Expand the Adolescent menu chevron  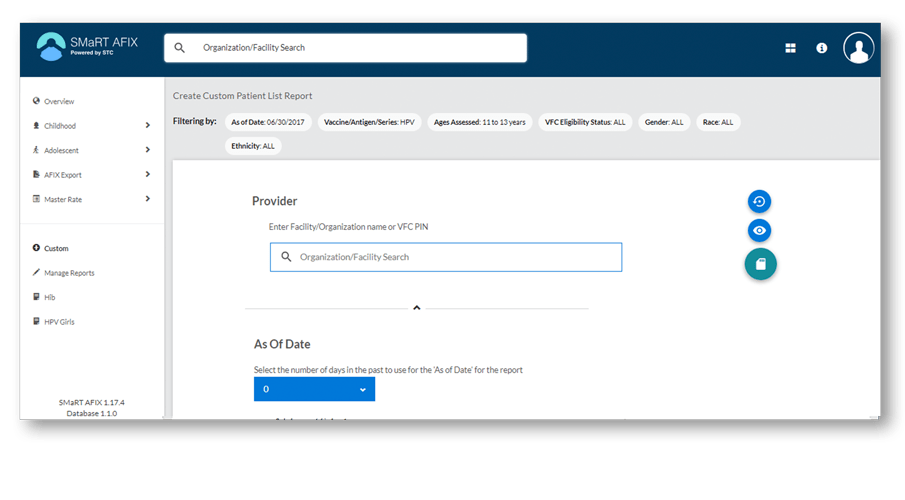tap(148, 150)
